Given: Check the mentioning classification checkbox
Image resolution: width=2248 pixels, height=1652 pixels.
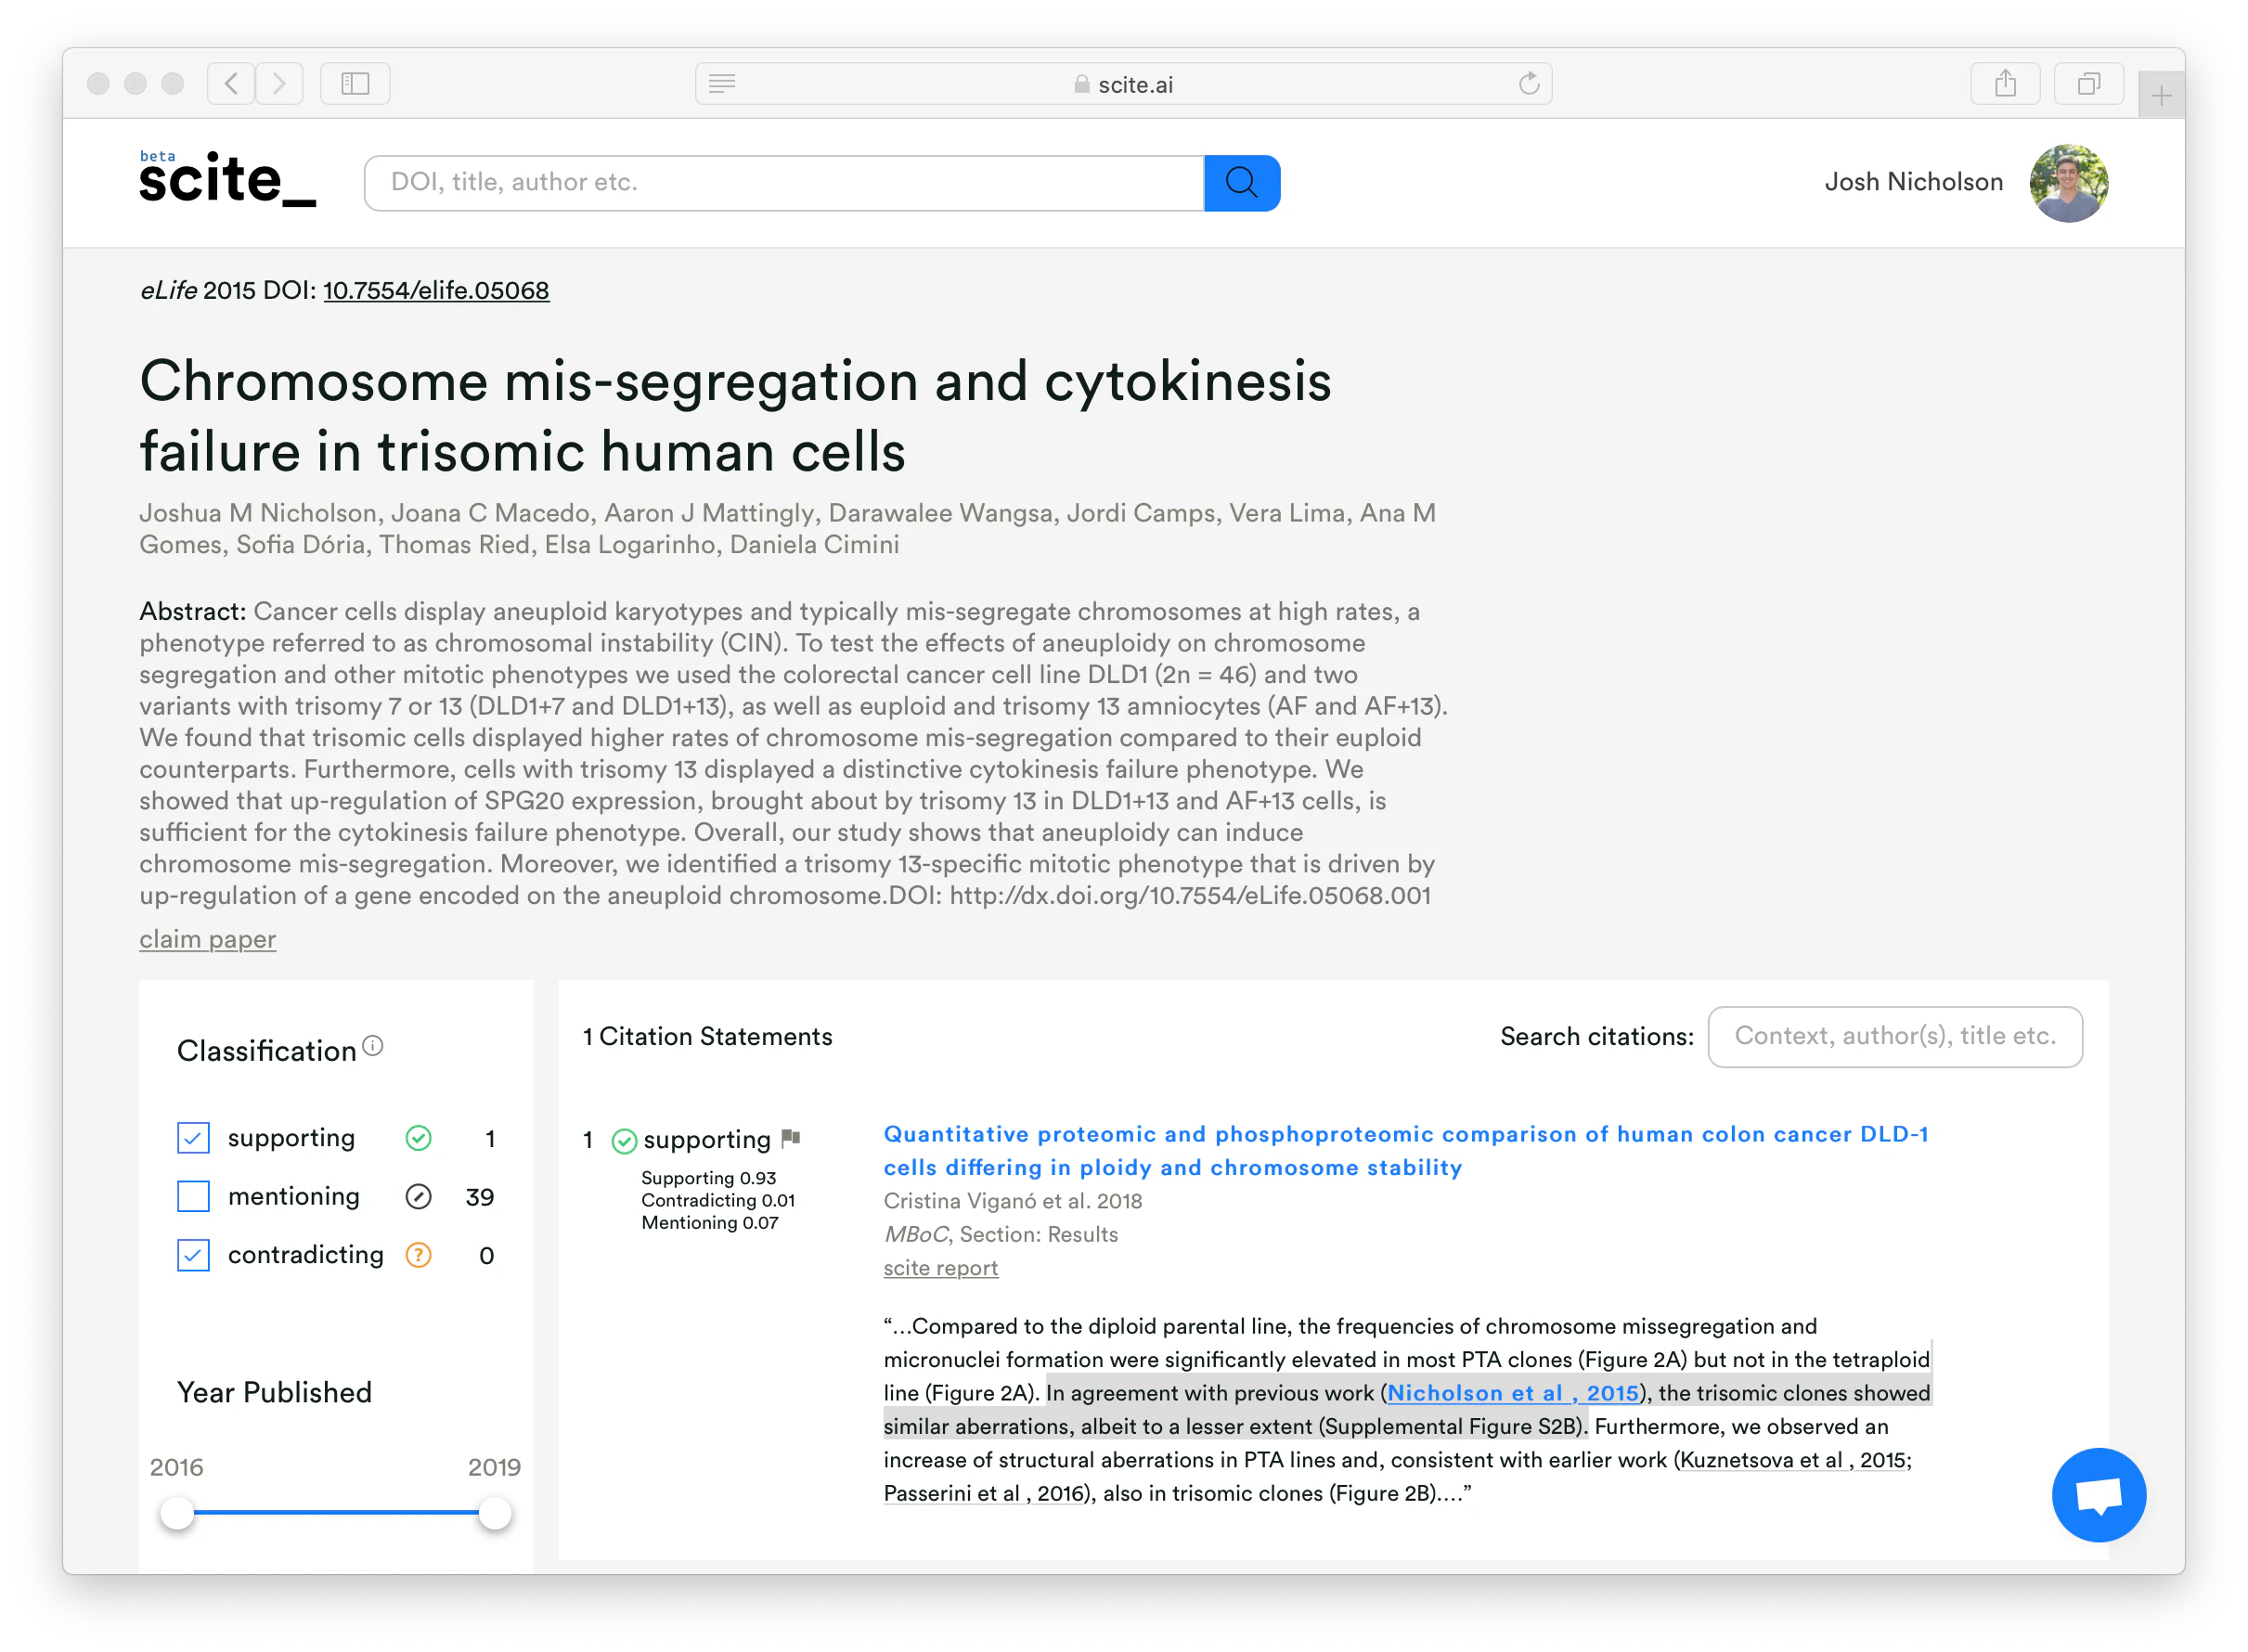Looking at the screenshot, I should pos(193,1197).
